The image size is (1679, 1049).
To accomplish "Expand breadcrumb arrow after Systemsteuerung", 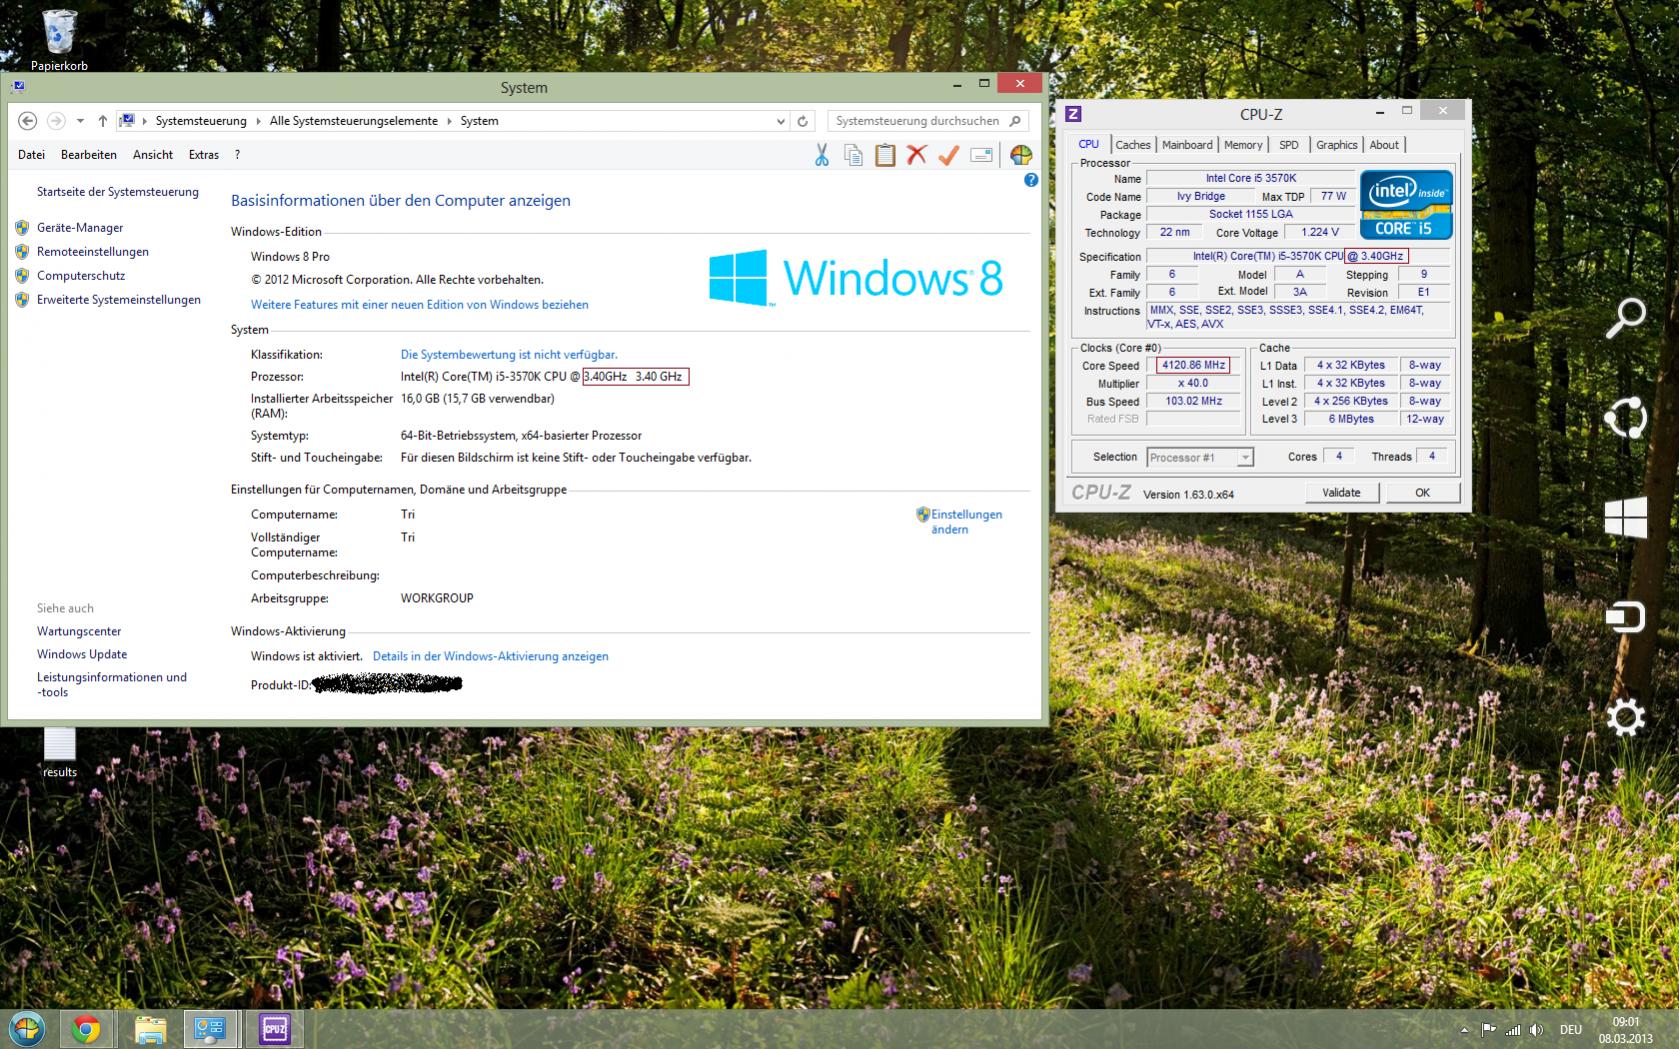I will click(258, 121).
